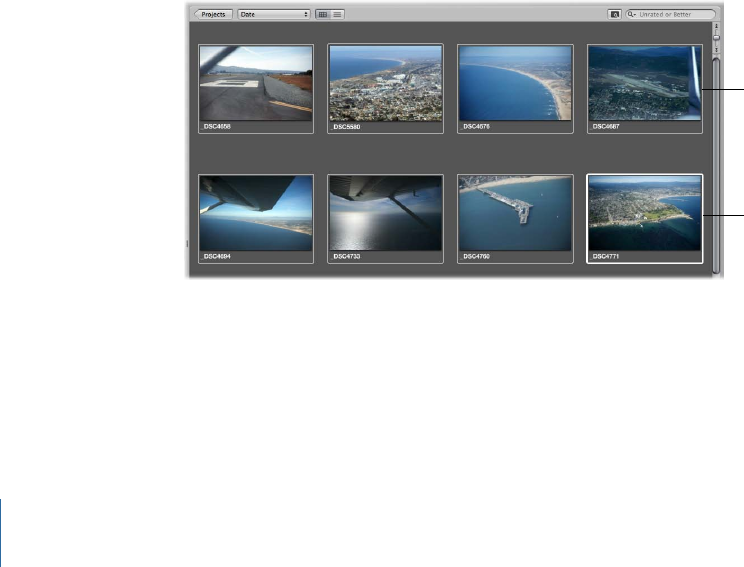Click the vertical browser scrollbar
Viewport: 744px width, 567px height.
716,166
